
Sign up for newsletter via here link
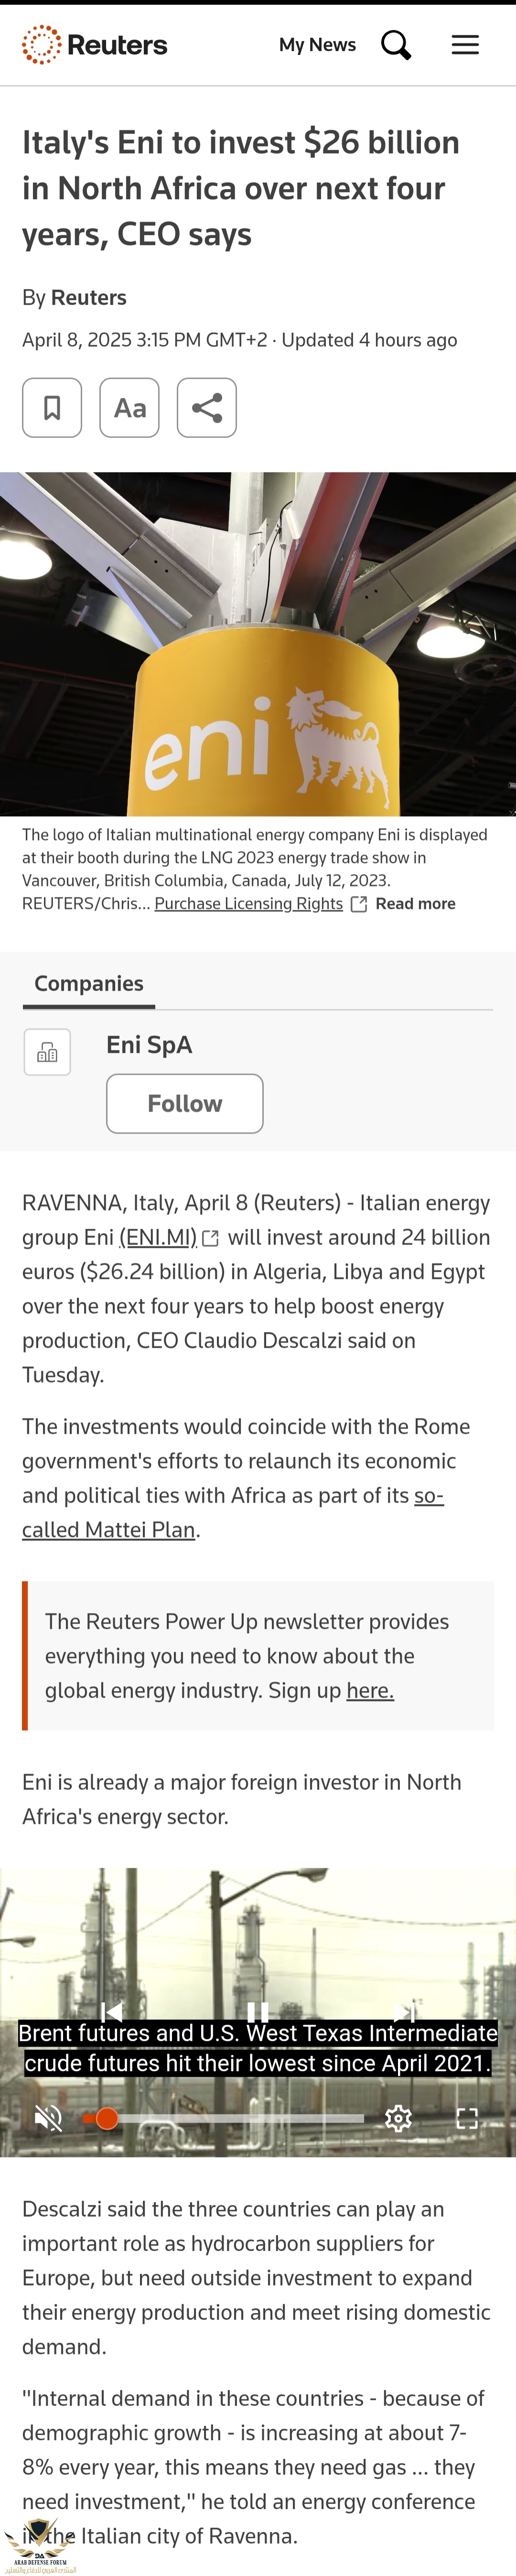click(370, 1691)
